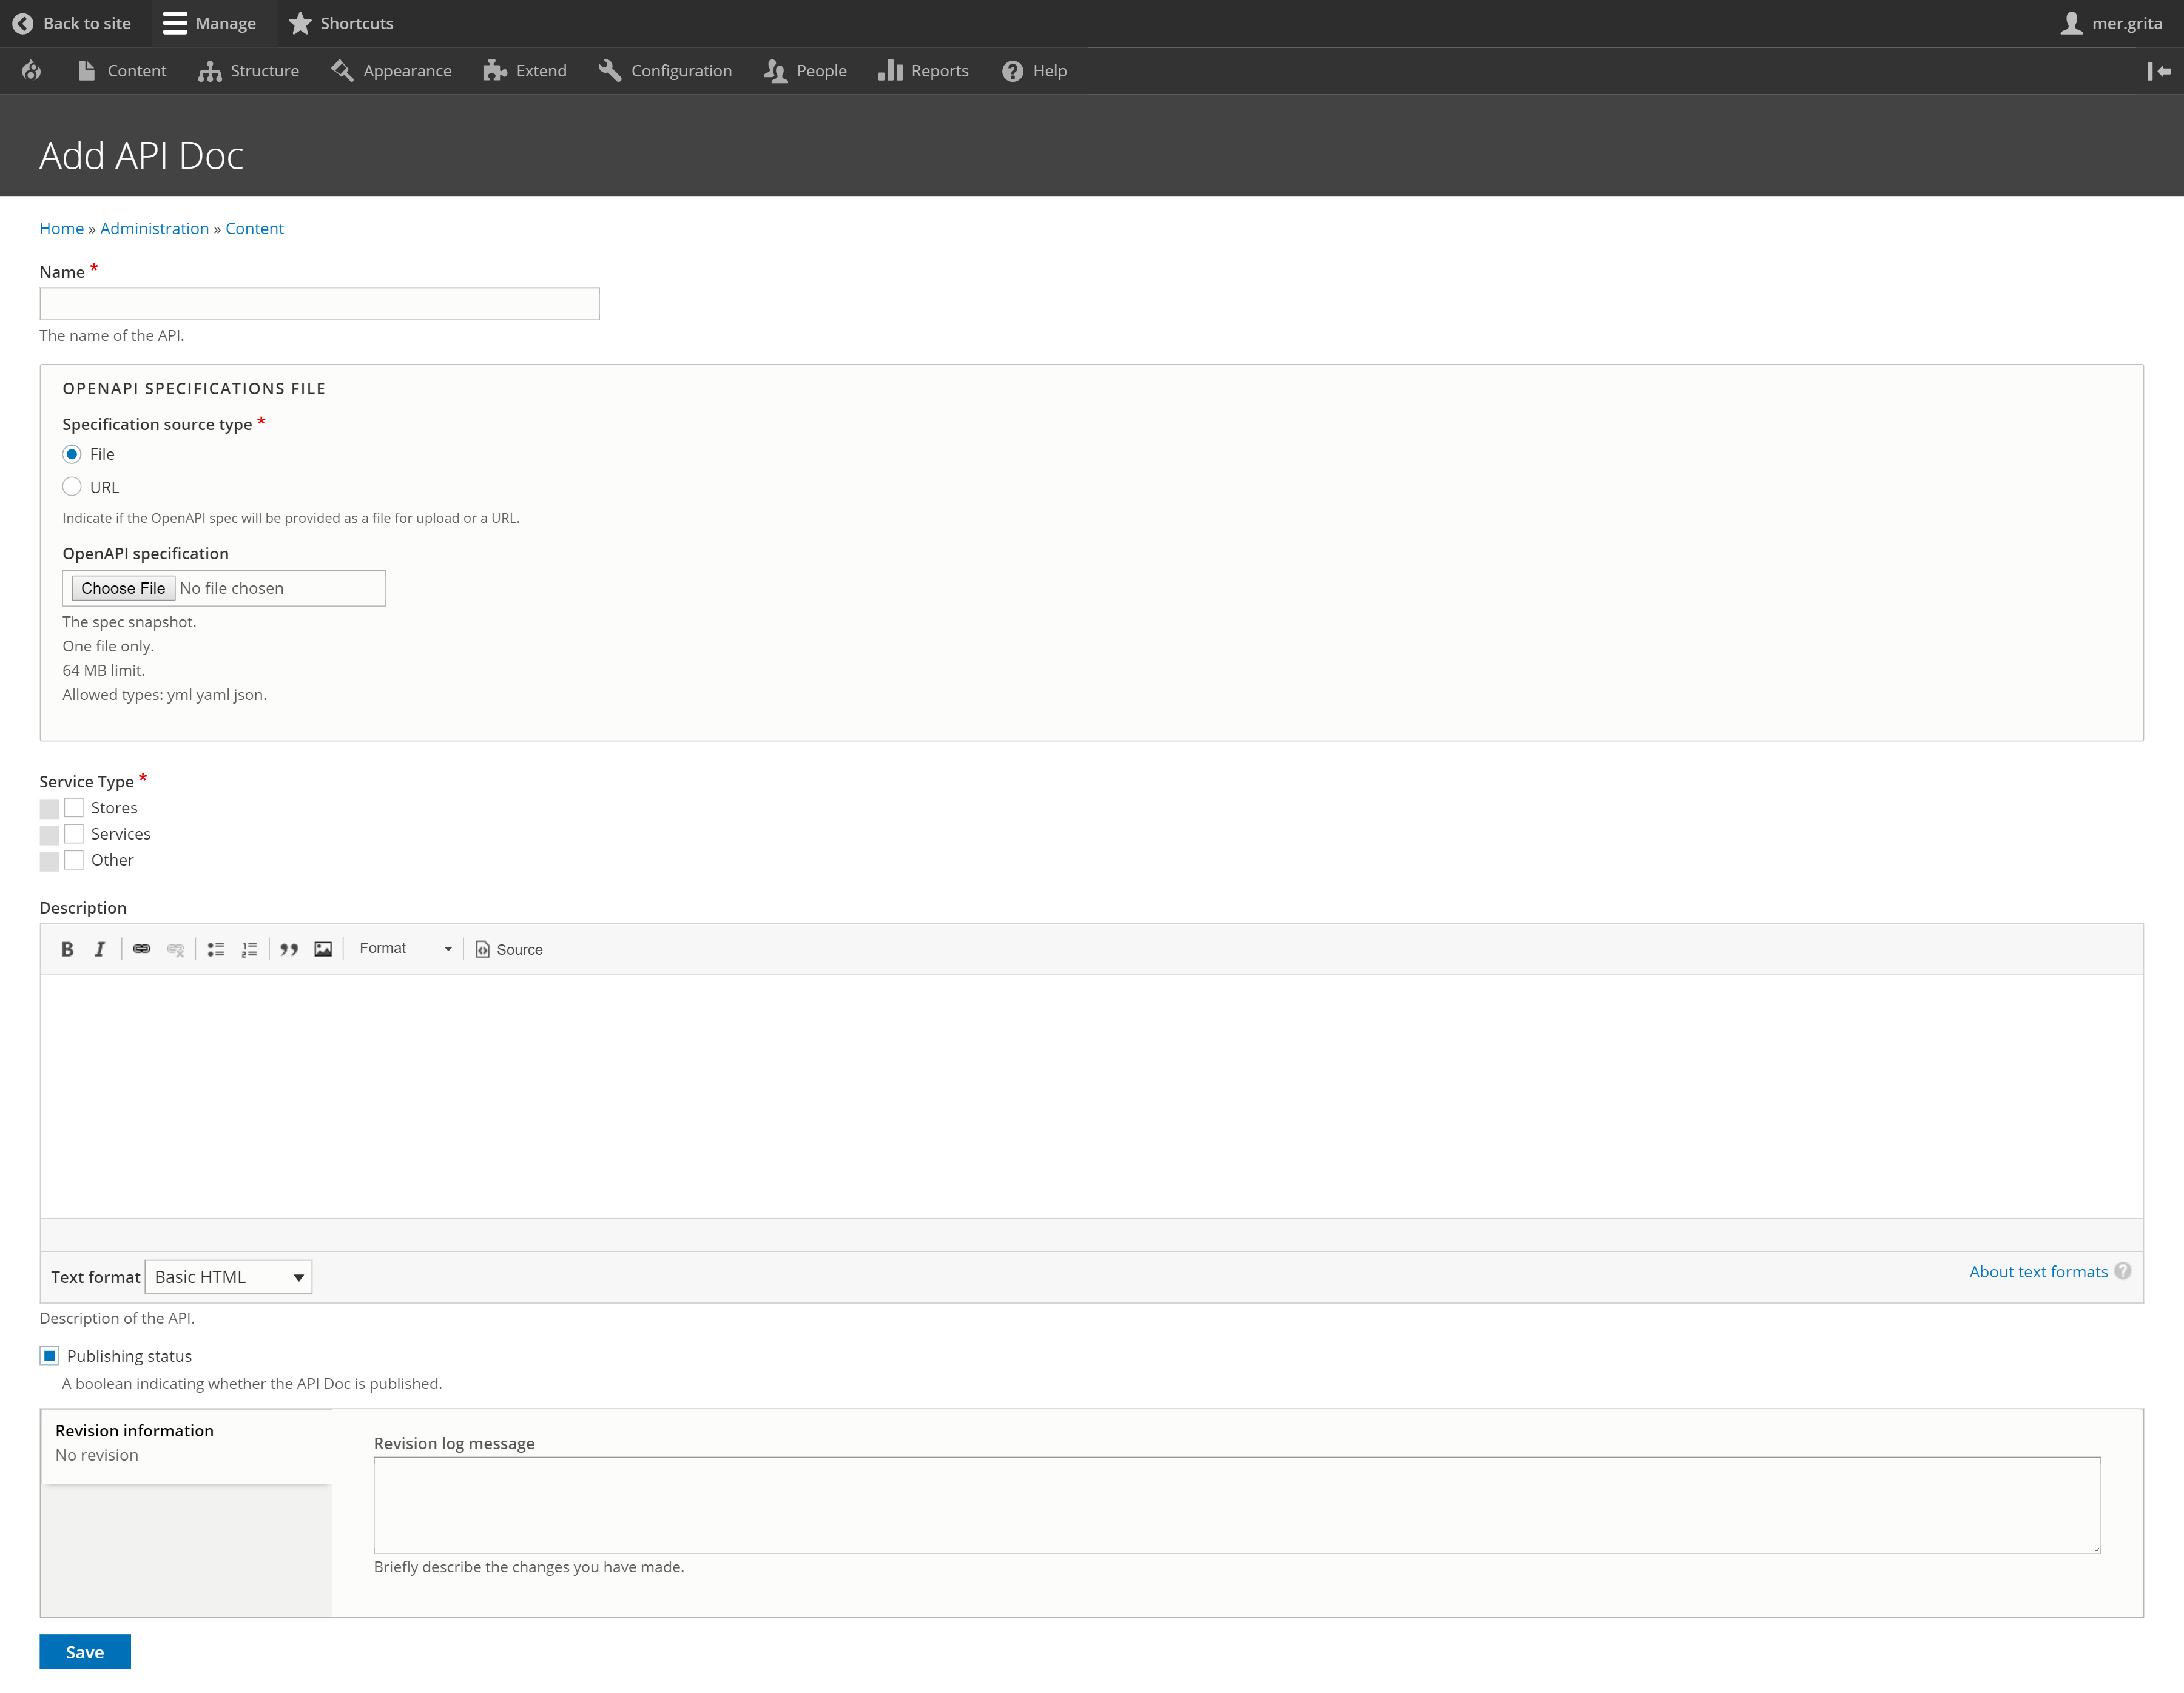Select the Italic icon in the editor toolbar

(x=100, y=949)
